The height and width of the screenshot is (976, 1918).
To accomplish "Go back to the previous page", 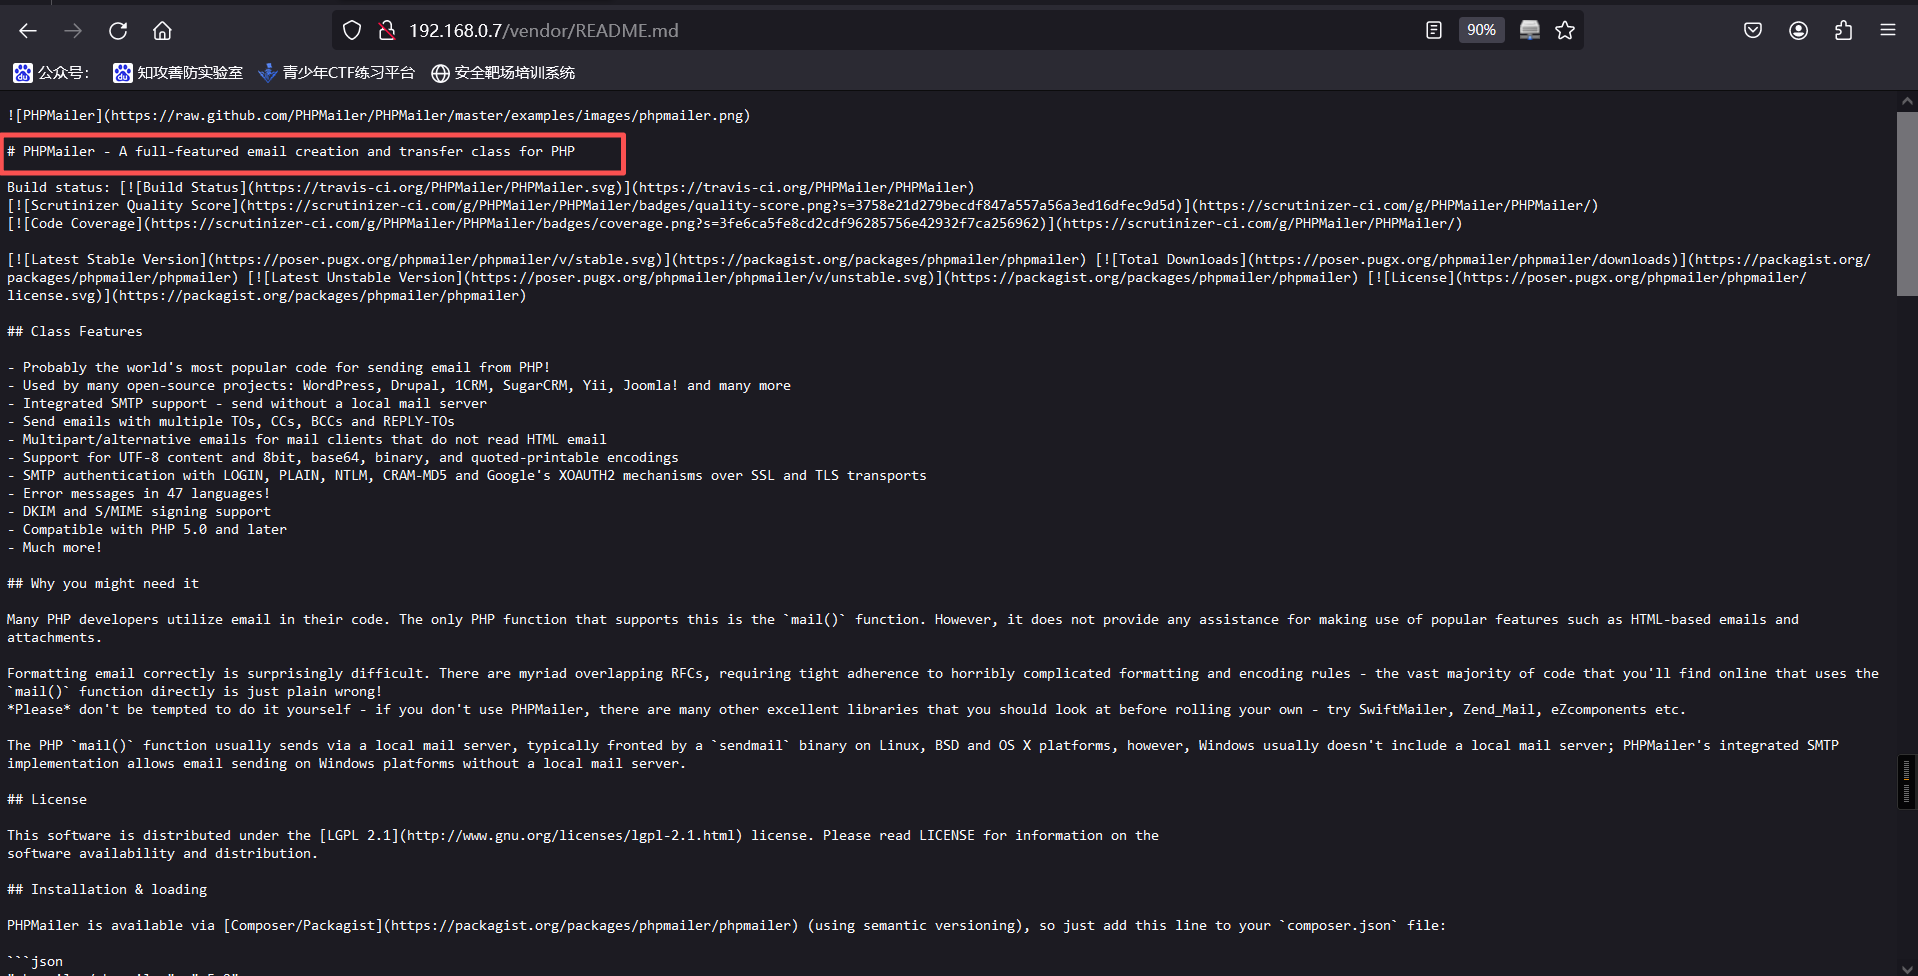I will [x=28, y=31].
